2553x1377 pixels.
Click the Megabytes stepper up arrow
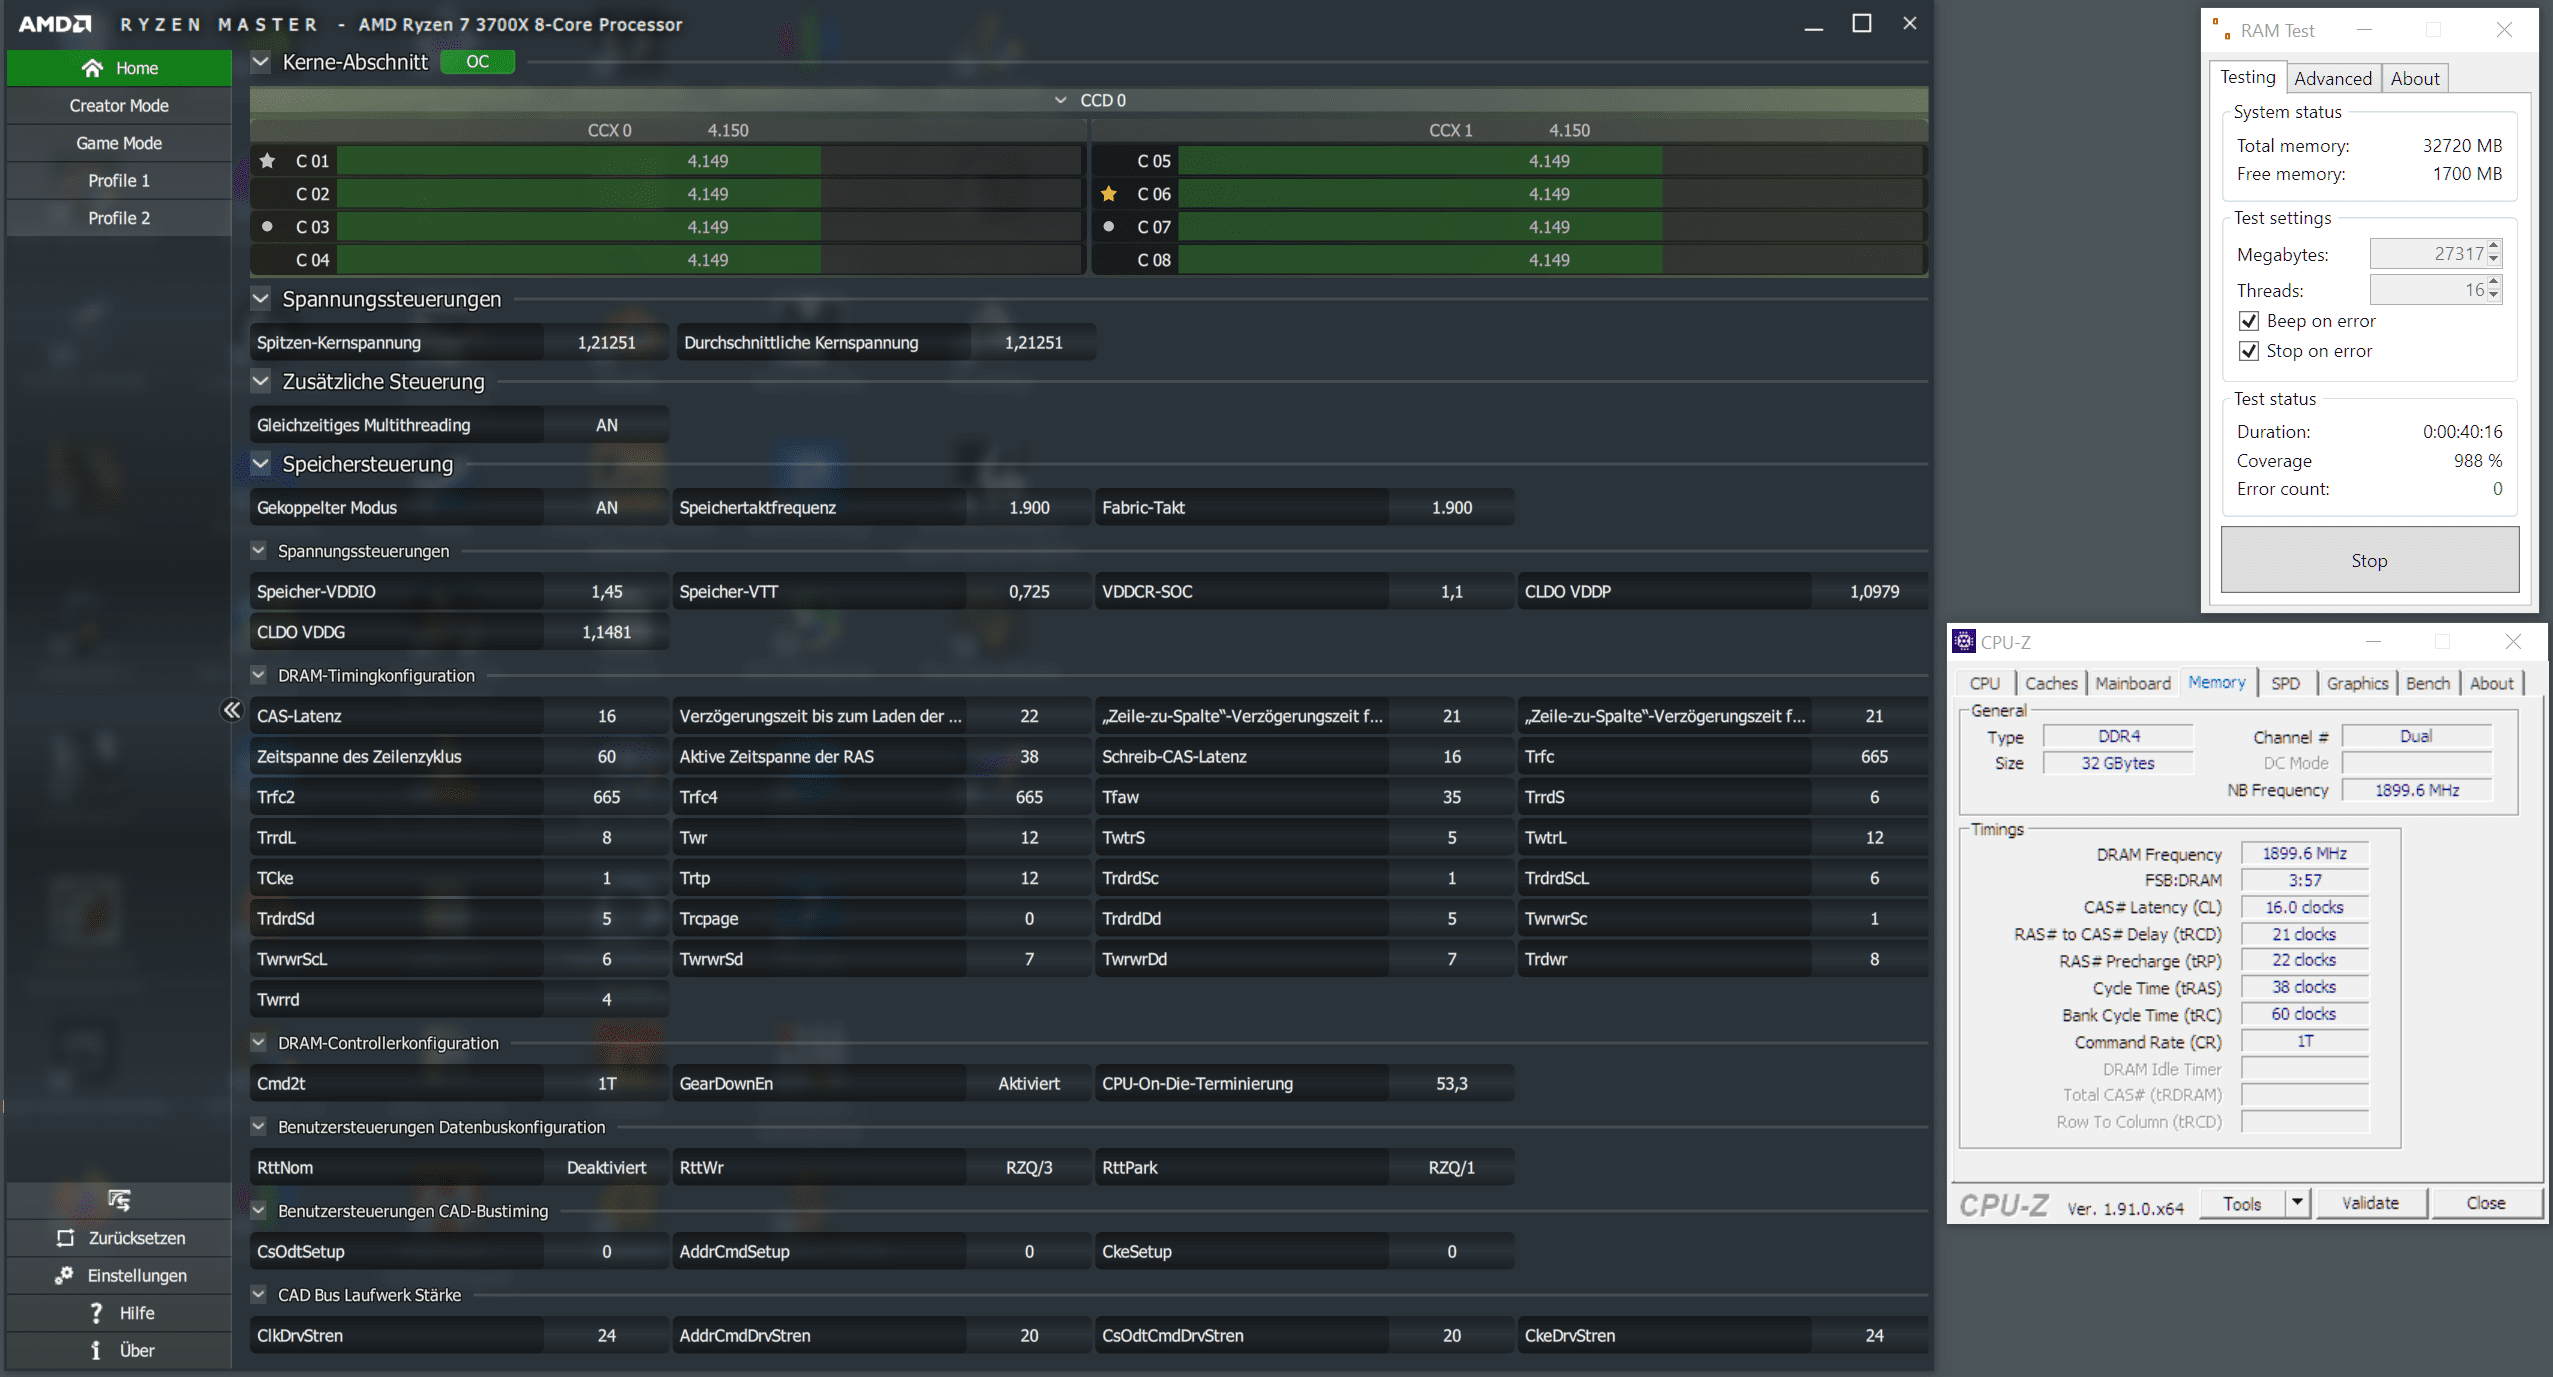(2494, 247)
